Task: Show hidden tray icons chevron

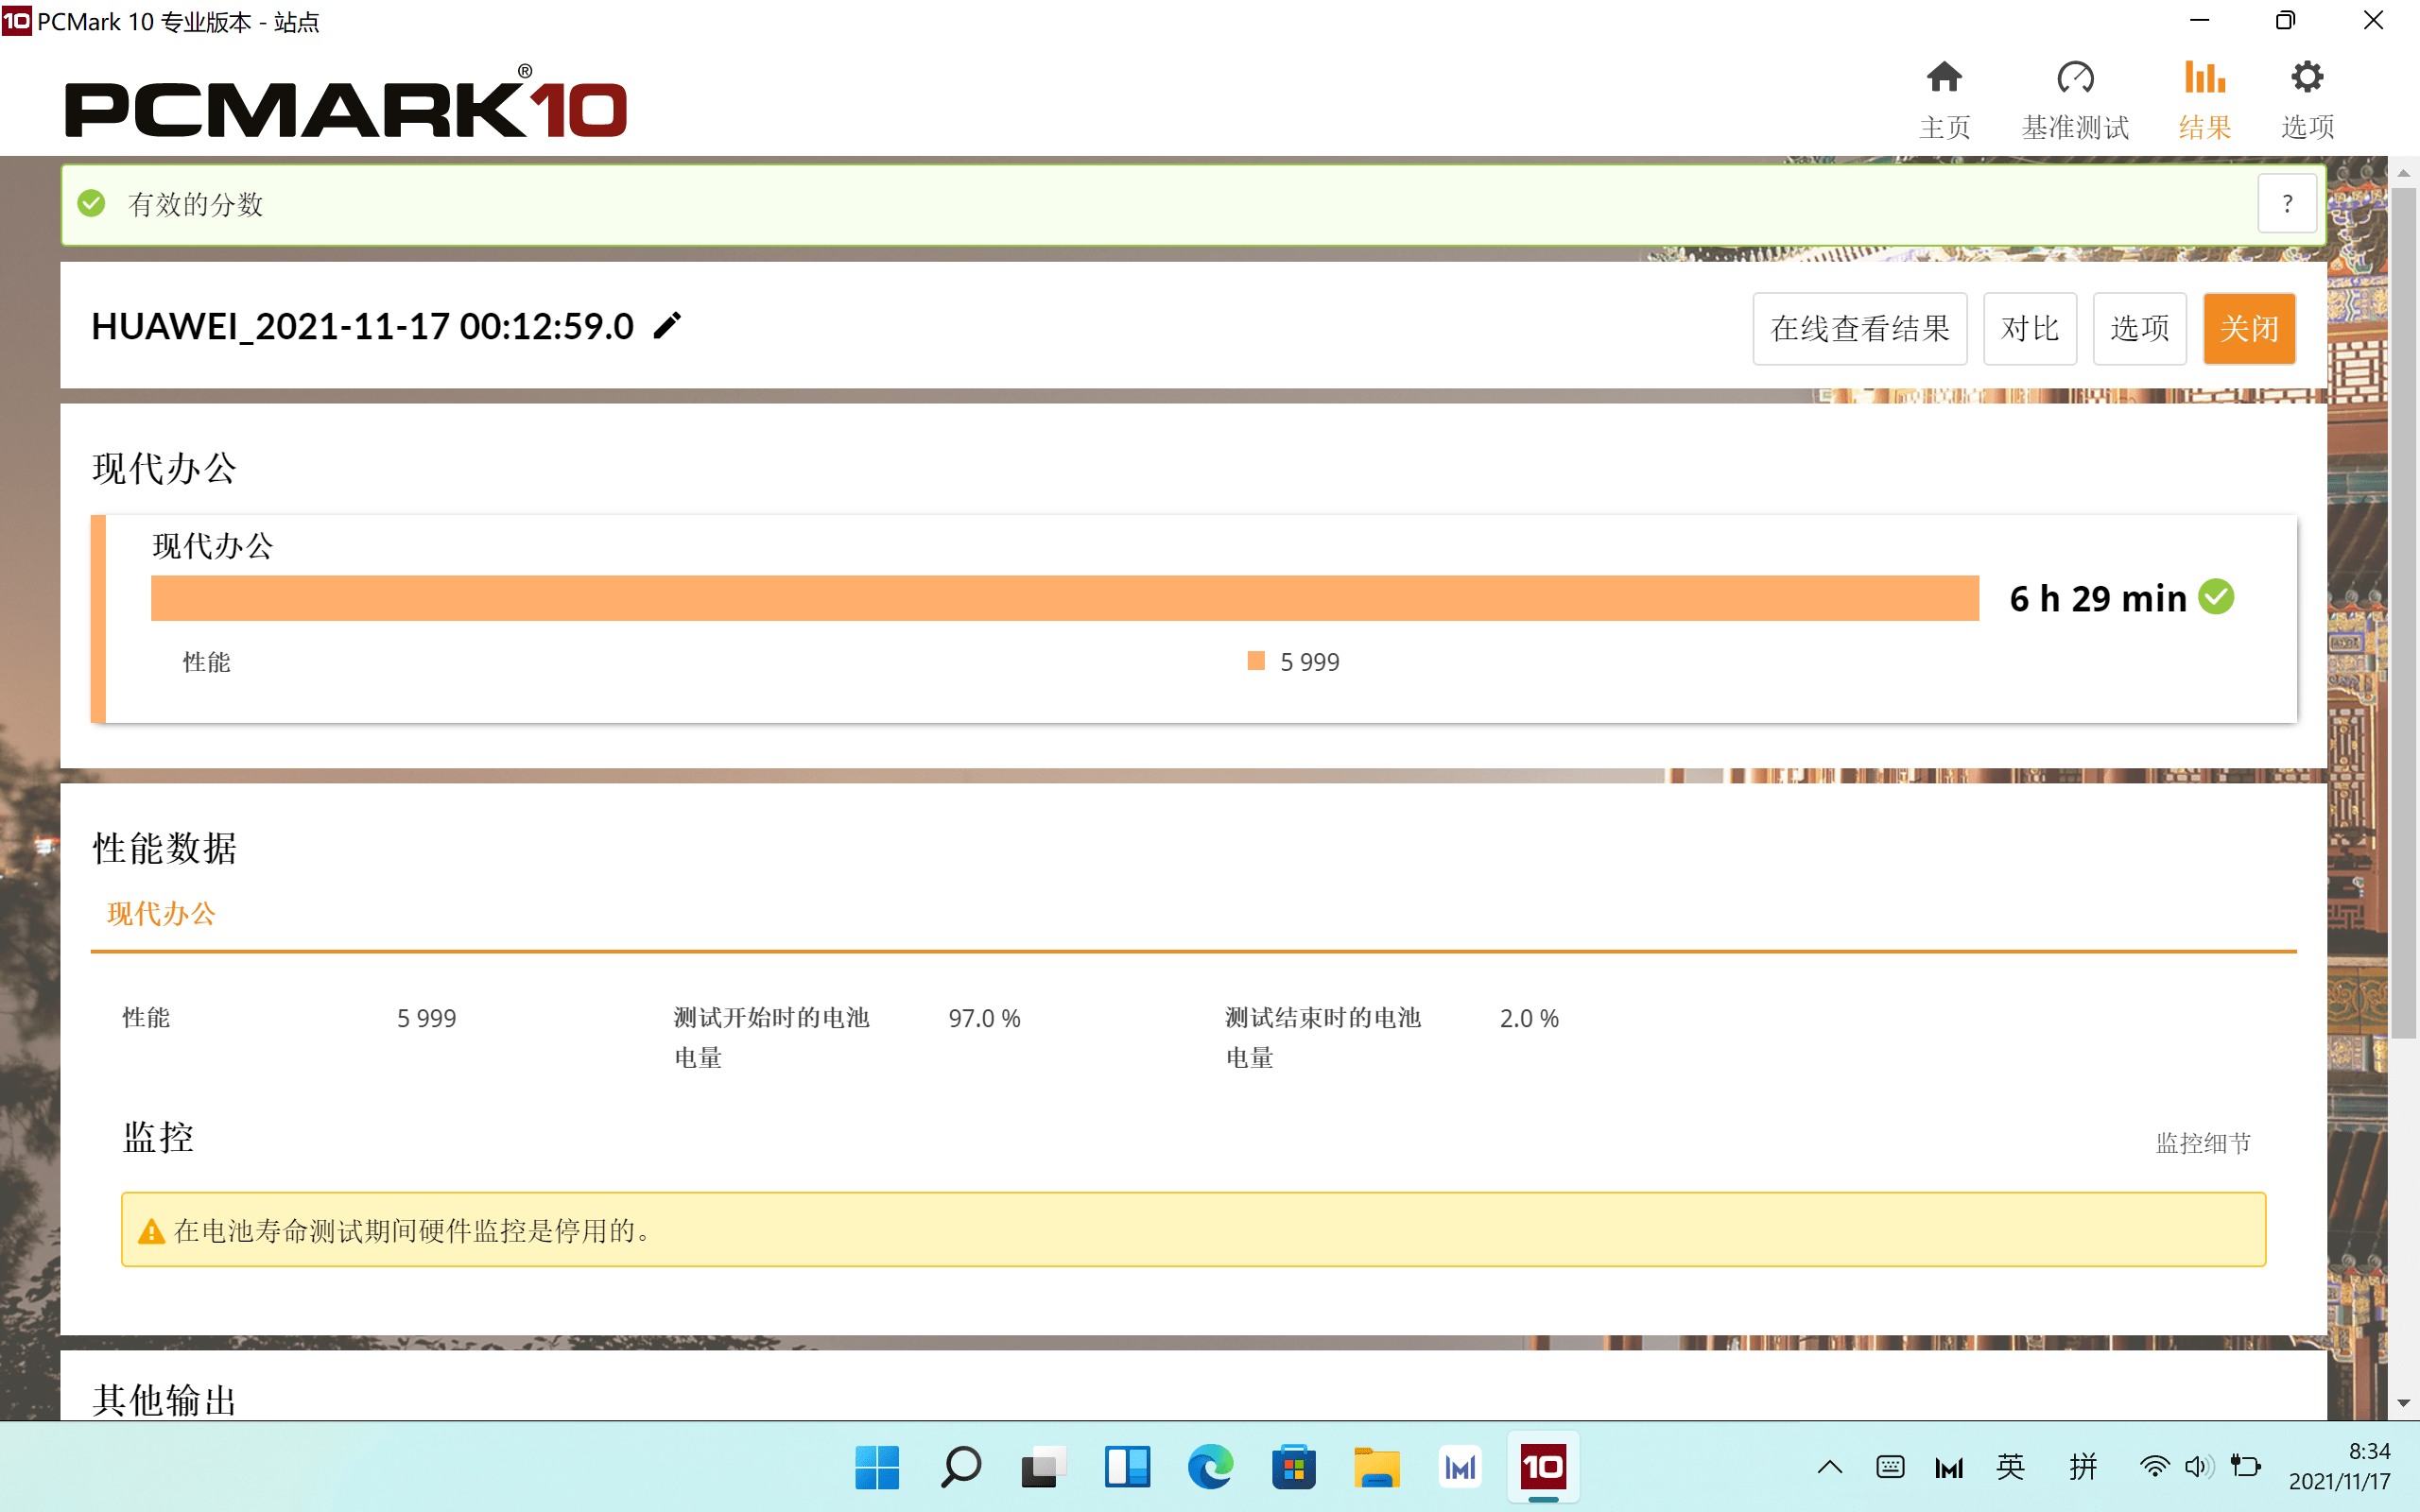Action: [x=1829, y=1467]
